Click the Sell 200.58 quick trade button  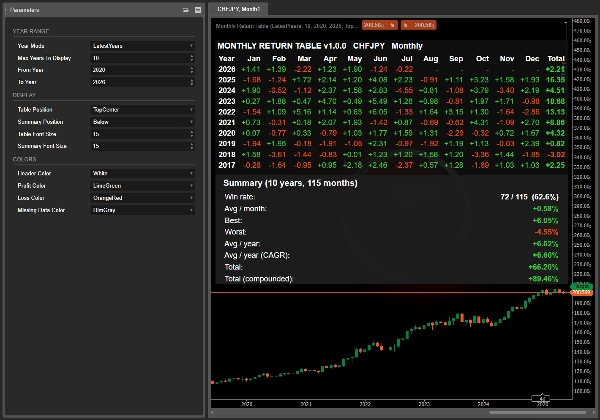point(379,25)
